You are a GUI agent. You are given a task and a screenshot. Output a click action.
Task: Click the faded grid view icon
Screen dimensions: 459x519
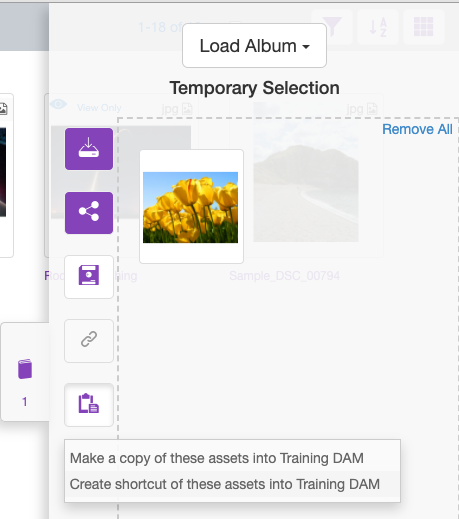point(424,27)
